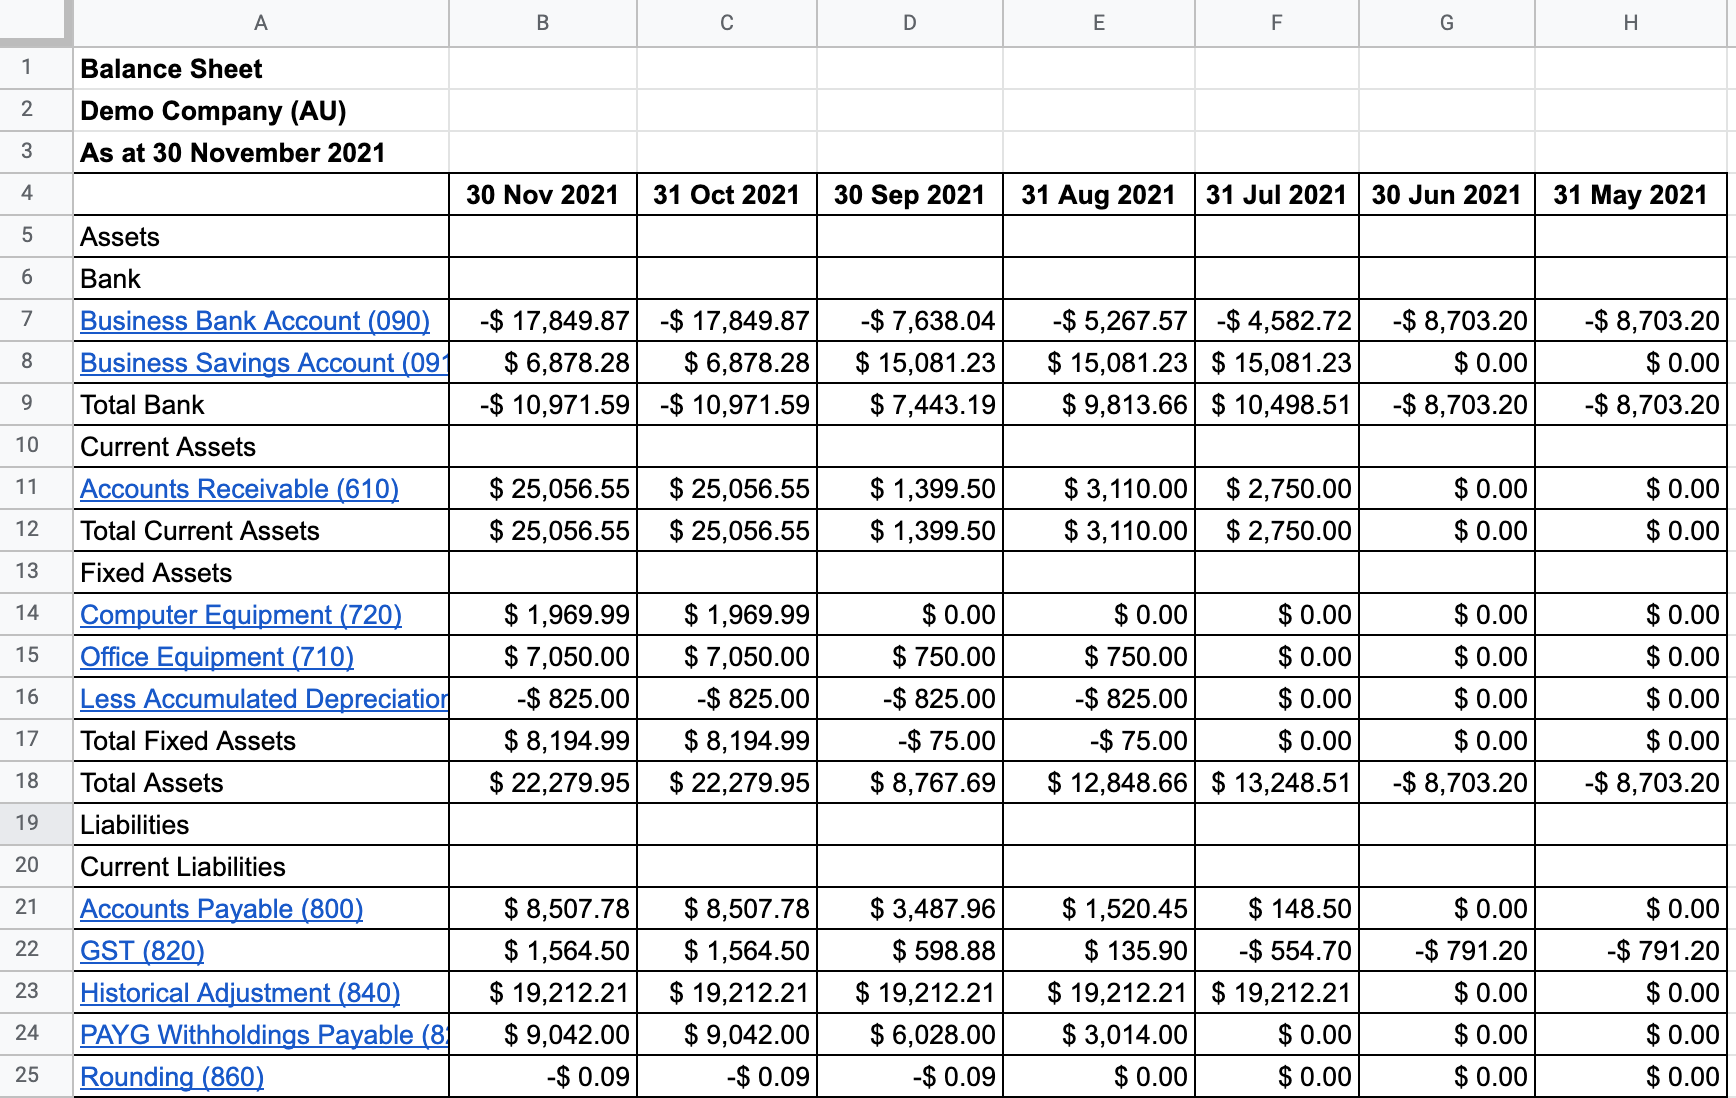This screenshot has height=1098, width=1736.
Task: Click the select-all corner box
Action: coord(36,22)
